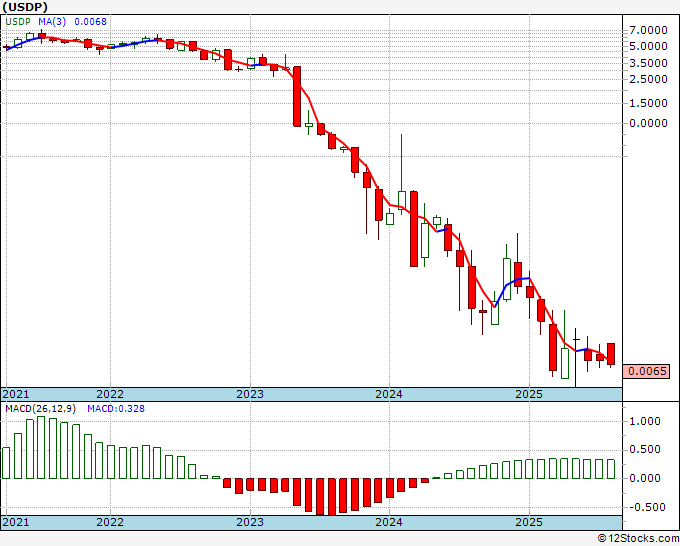Select 2022 on the price chart time axis
This screenshot has width=680, height=546.
pyautogui.click(x=110, y=394)
